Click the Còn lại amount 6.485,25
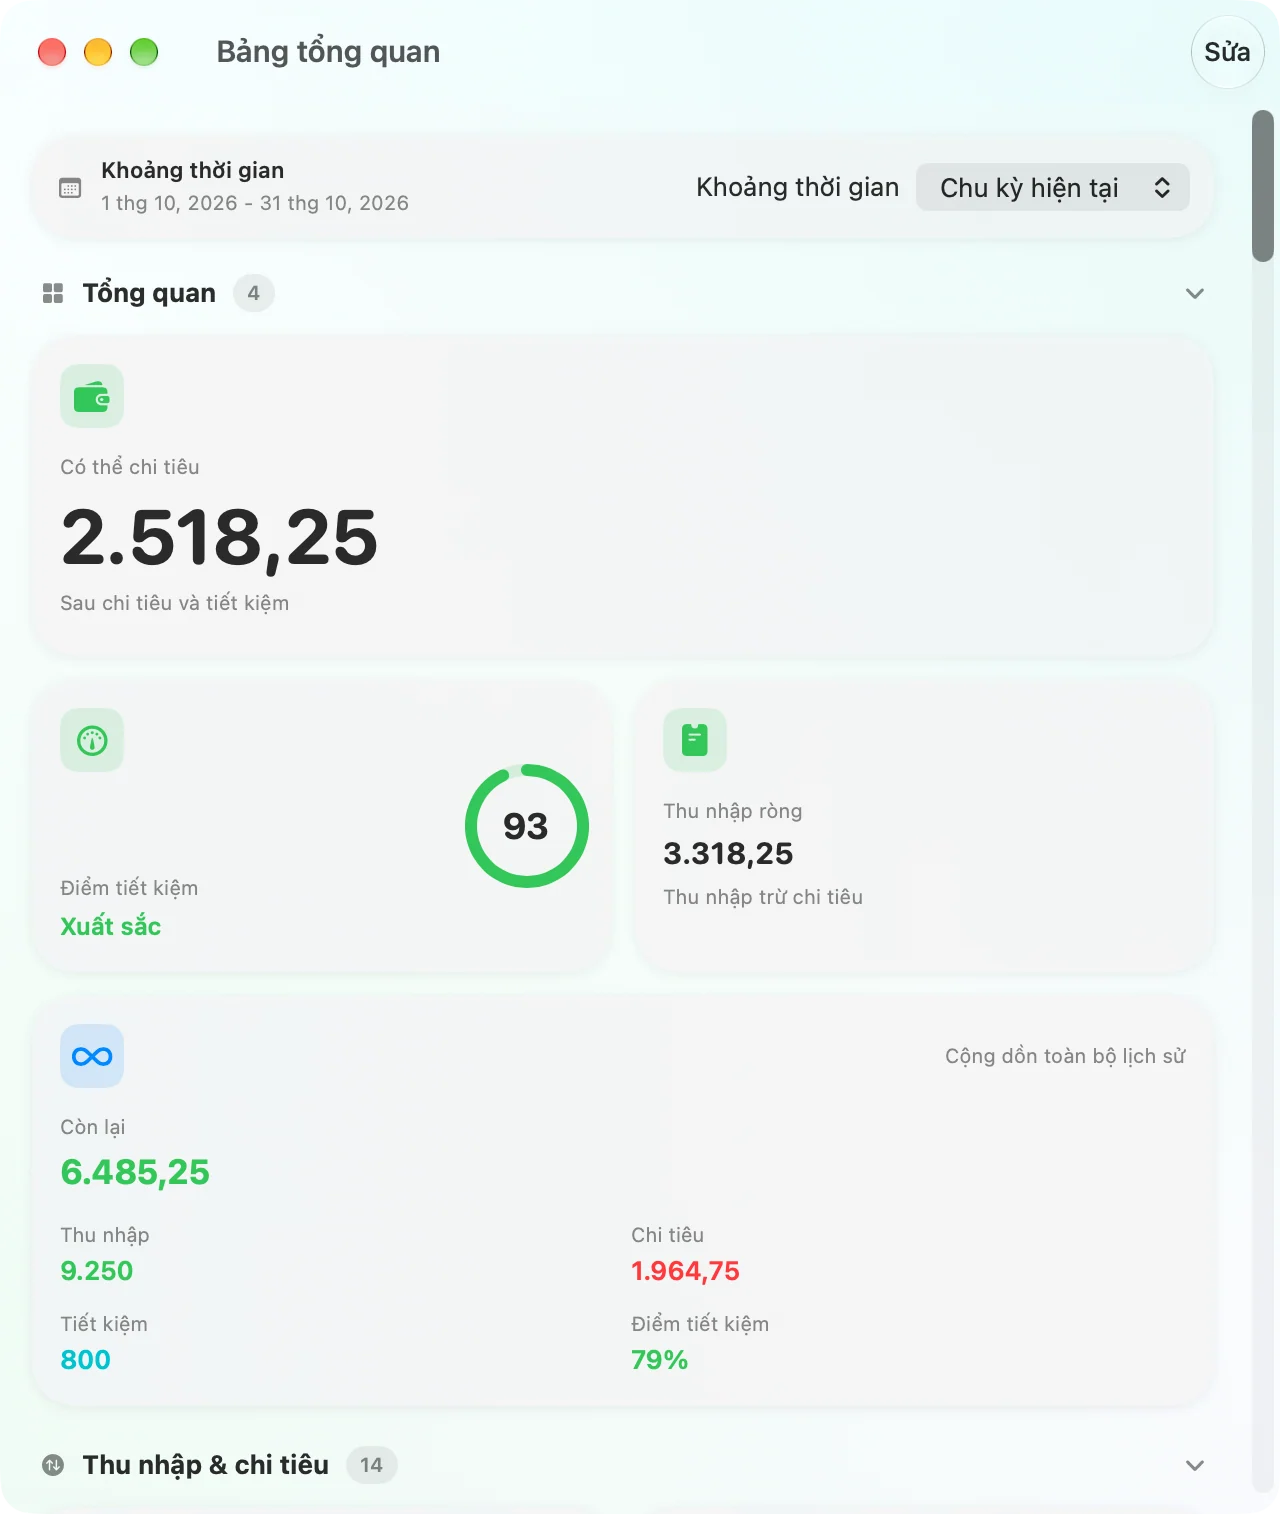 click(135, 1171)
